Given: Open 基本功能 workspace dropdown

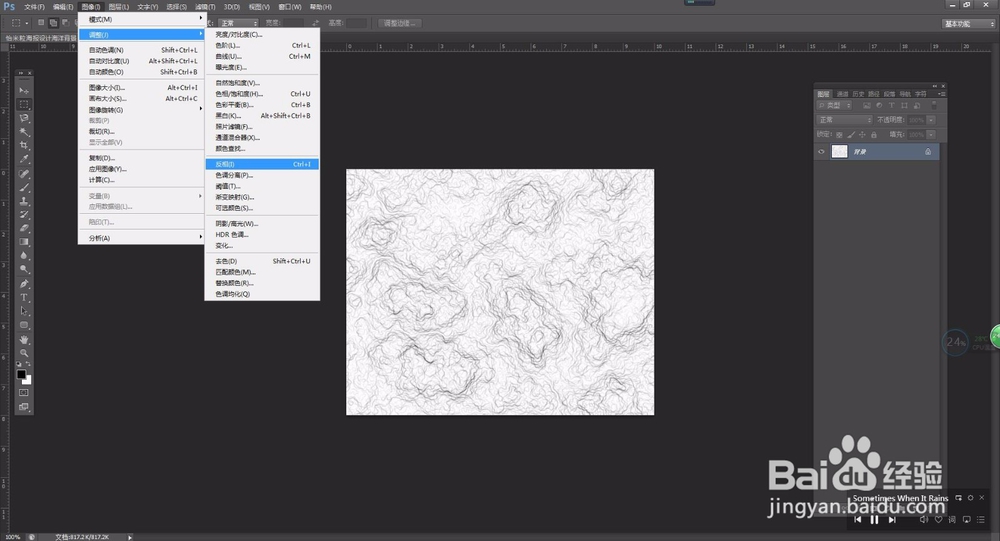Looking at the screenshot, I should click(x=968, y=24).
